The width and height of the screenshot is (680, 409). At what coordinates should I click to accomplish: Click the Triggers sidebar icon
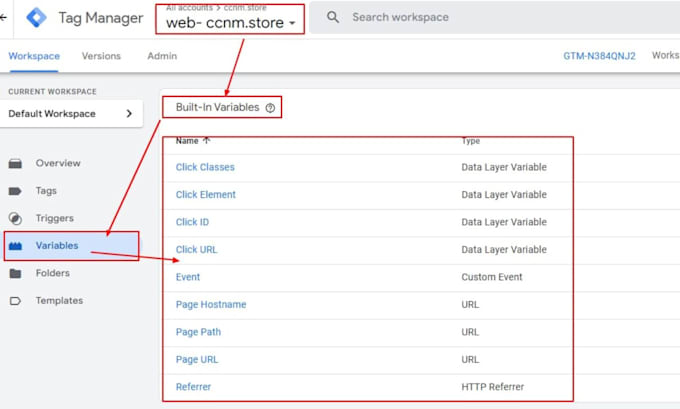[x=15, y=218]
